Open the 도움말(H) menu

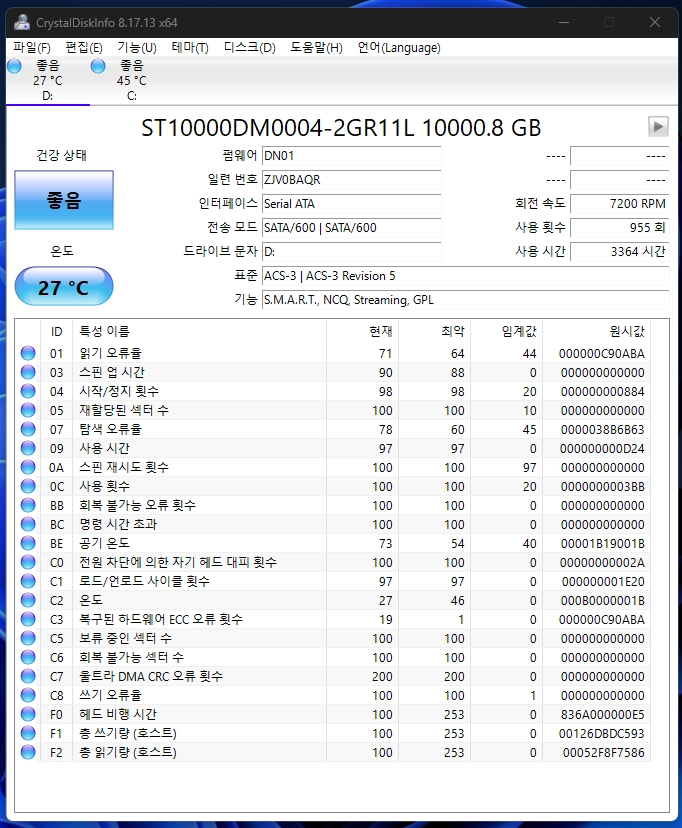[316, 48]
